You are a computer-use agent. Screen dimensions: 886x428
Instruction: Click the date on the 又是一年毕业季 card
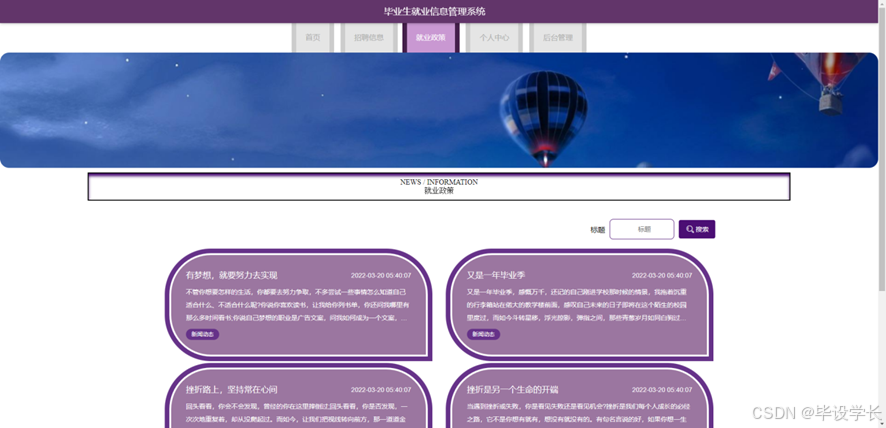click(662, 276)
